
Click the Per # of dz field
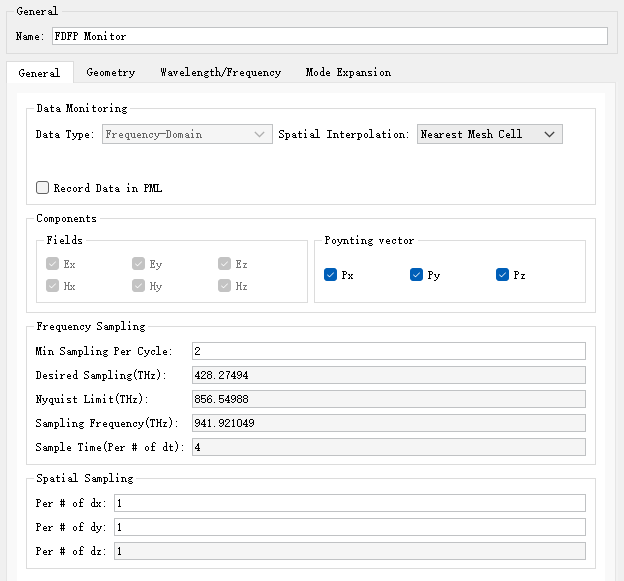point(349,551)
